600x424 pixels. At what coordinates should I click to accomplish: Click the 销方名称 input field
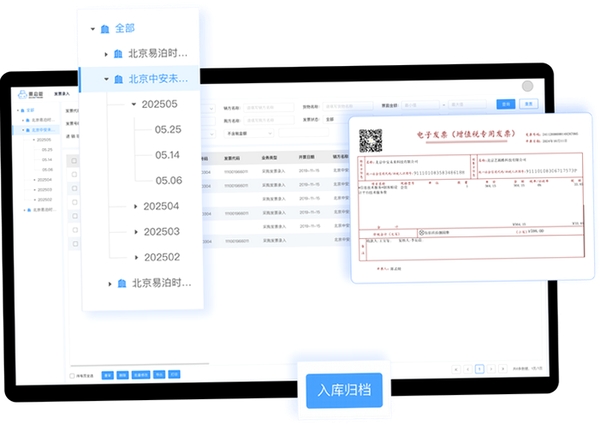pyautogui.click(x=269, y=108)
